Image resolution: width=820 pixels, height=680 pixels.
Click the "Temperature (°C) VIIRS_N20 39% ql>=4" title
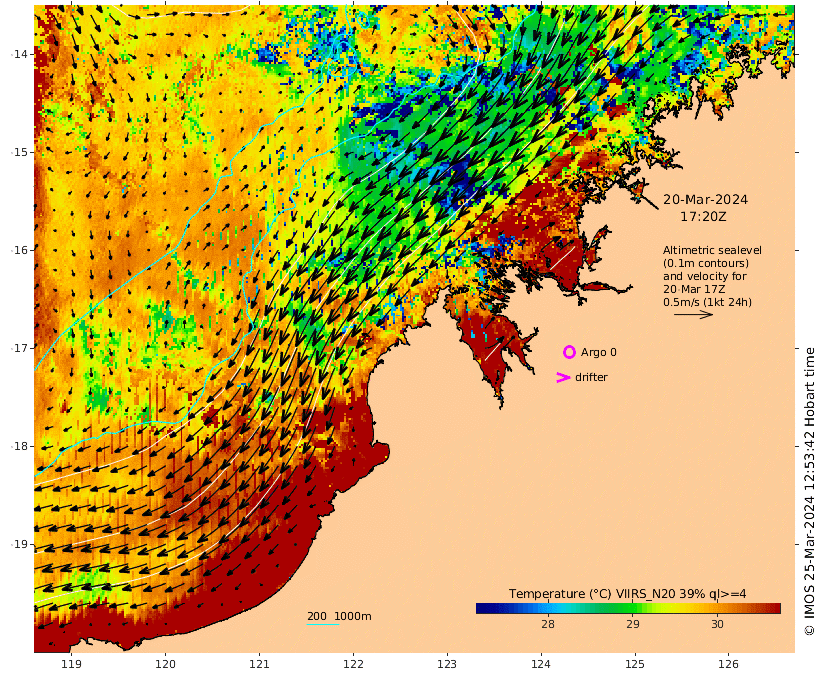[x=628, y=594]
